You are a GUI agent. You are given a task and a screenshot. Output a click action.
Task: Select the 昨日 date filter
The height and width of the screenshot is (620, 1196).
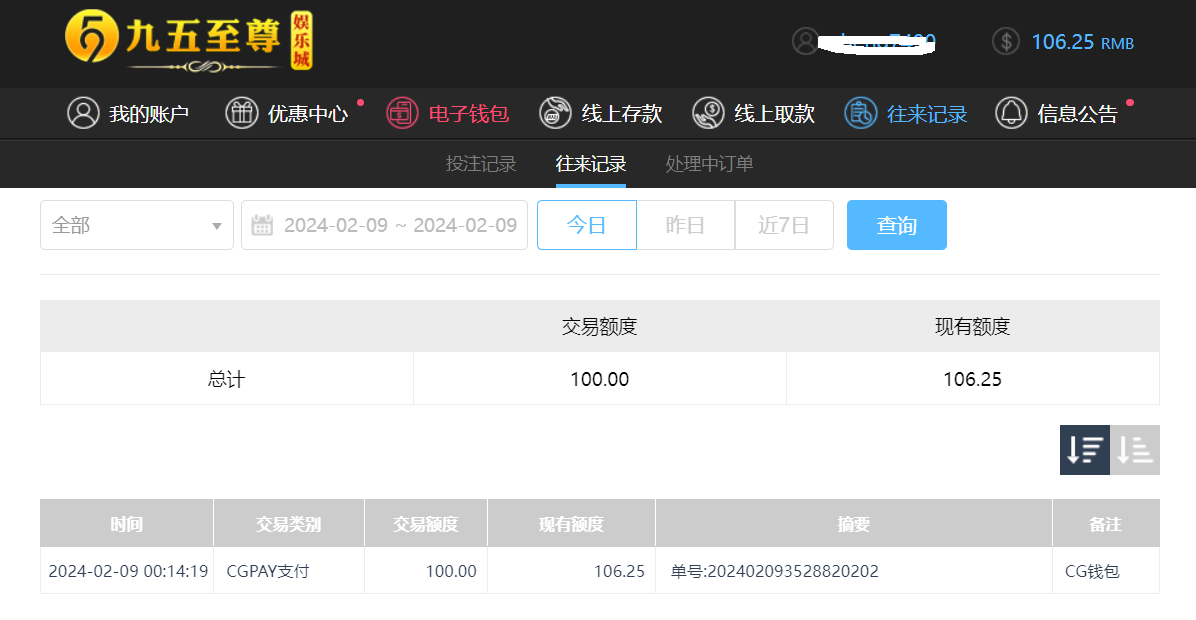coord(686,225)
